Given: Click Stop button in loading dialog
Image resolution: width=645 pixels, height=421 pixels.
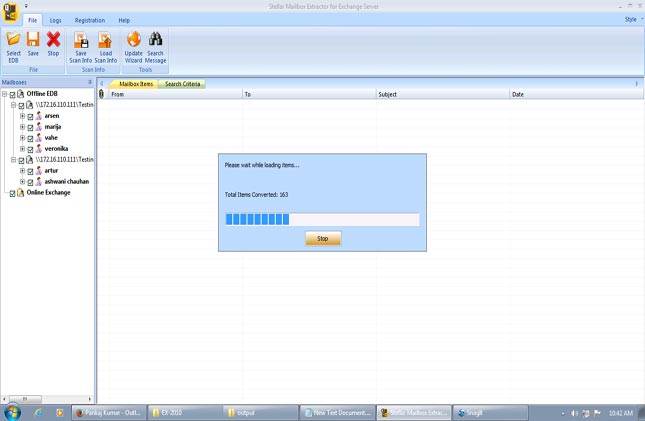Looking at the screenshot, I should pos(323,239).
